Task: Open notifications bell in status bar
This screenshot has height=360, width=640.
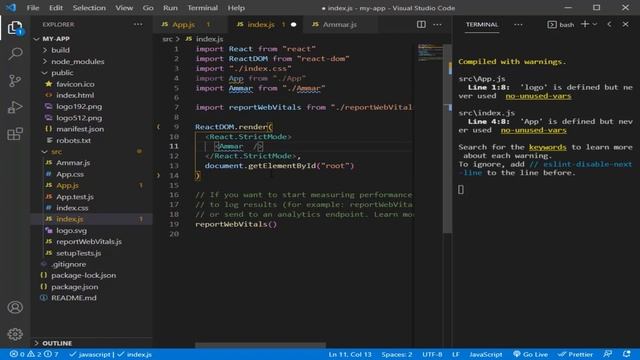Action: pyautogui.click(x=627, y=354)
